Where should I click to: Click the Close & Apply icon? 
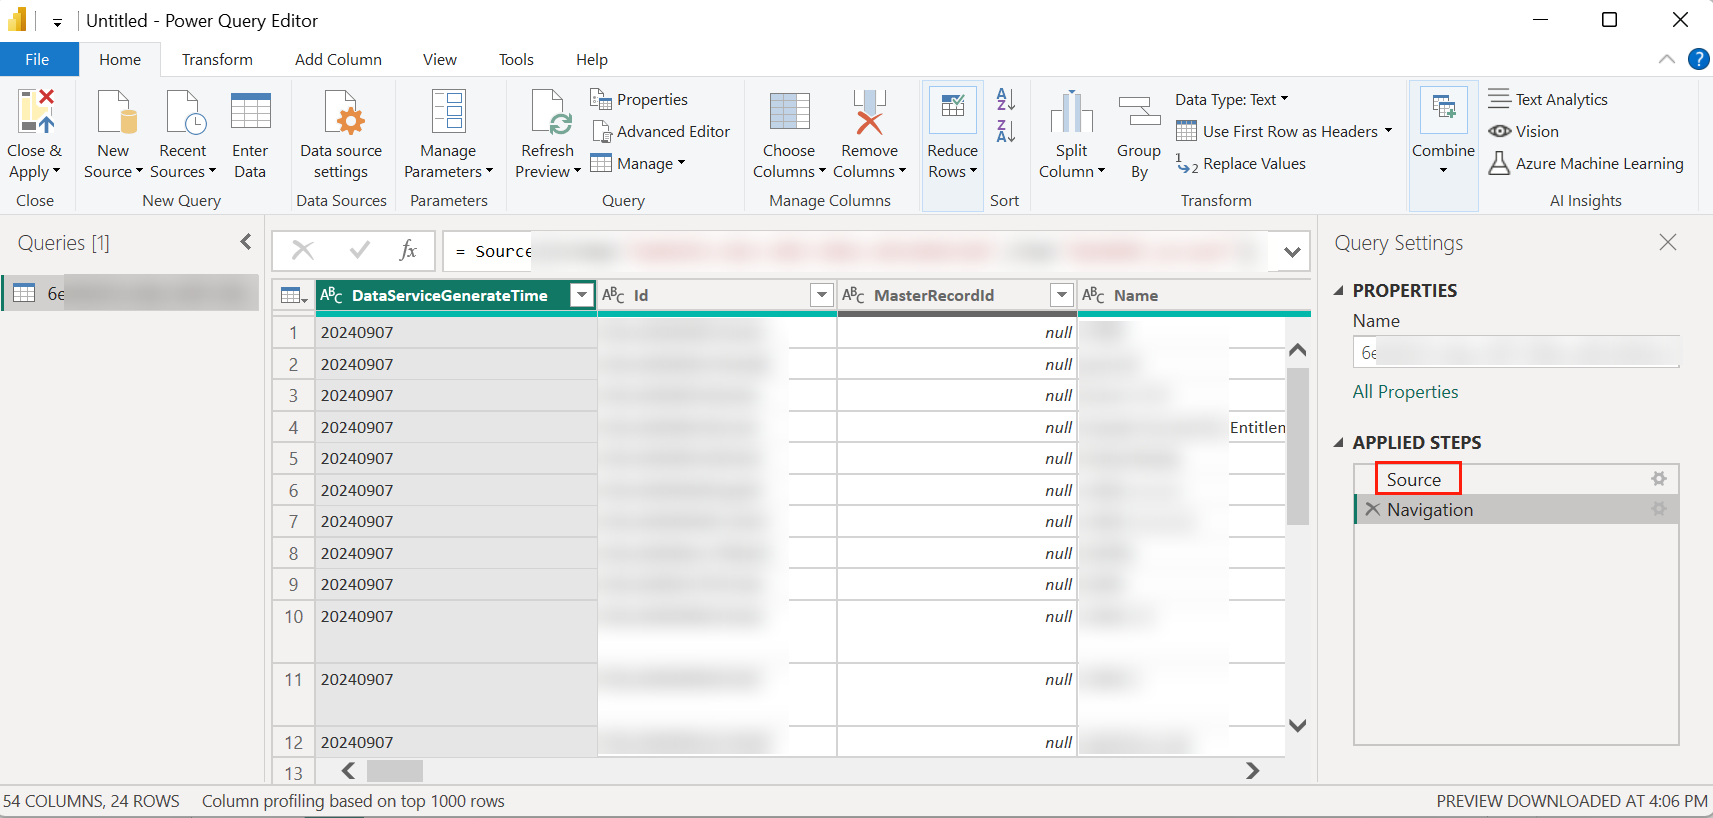click(x=35, y=112)
